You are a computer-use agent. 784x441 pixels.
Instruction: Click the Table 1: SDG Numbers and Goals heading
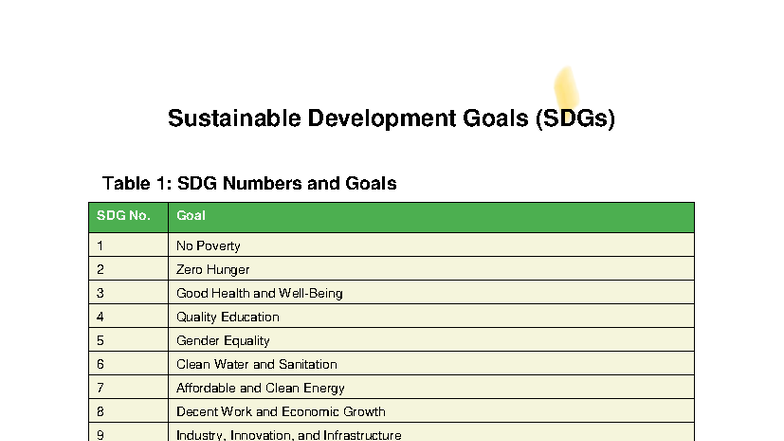pyautogui.click(x=249, y=183)
